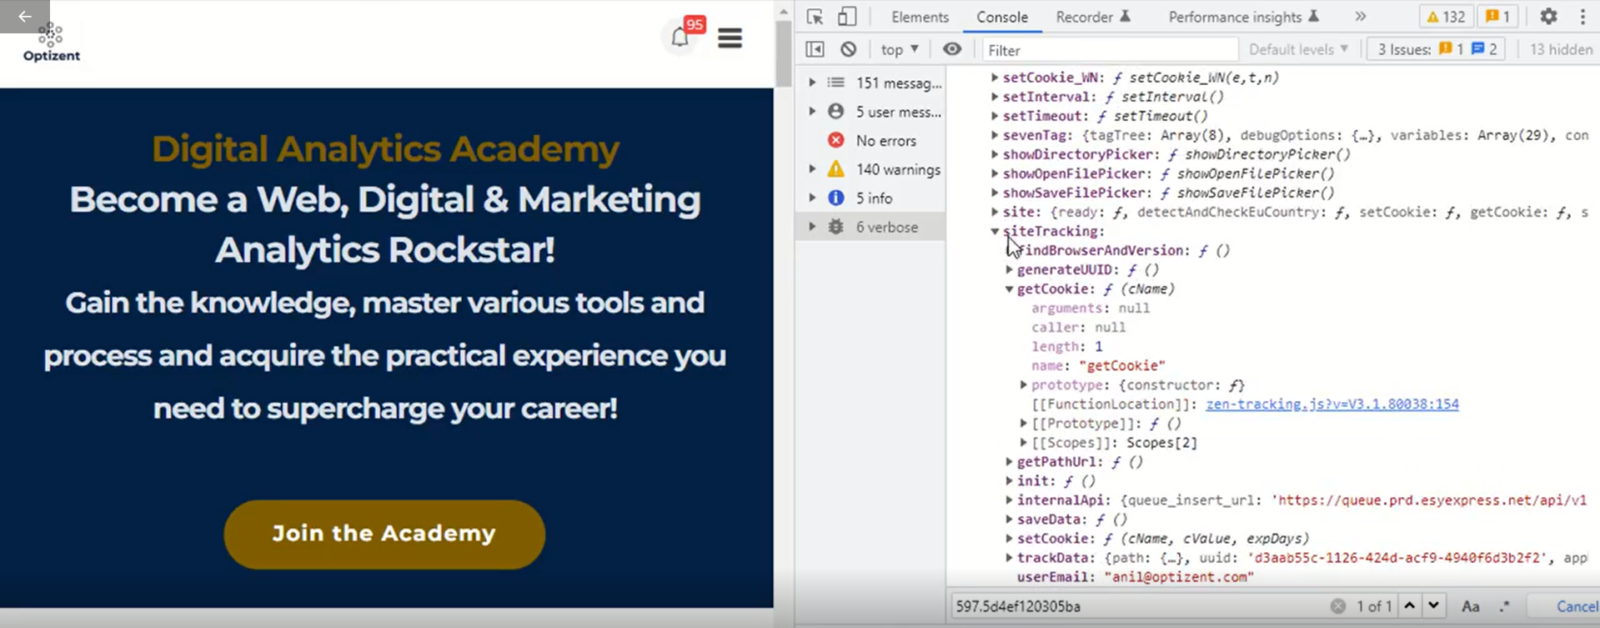Click the Filter input field
The height and width of the screenshot is (628, 1600).
pyautogui.click(x=1110, y=50)
